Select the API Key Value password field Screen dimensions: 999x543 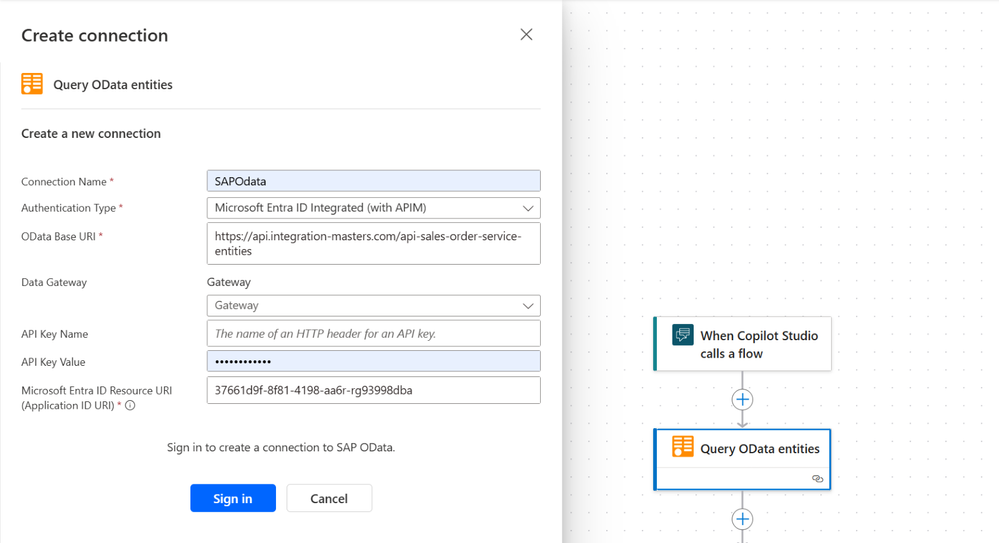point(373,361)
